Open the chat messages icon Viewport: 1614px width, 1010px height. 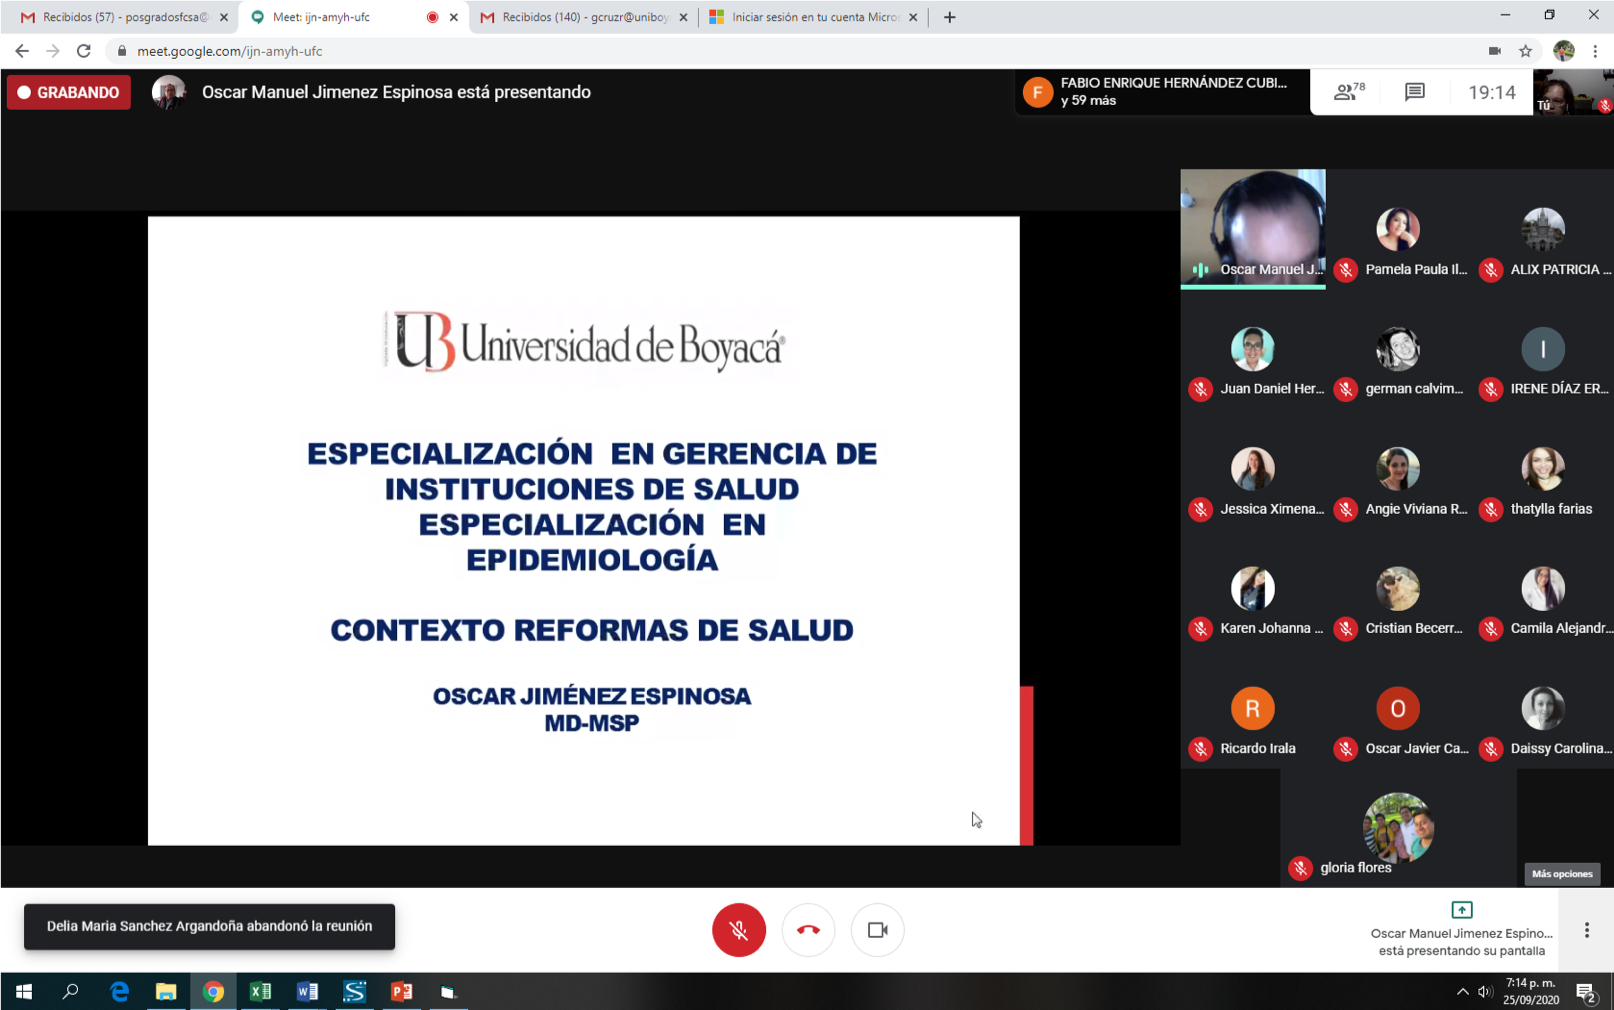click(x=1414, y=92)
